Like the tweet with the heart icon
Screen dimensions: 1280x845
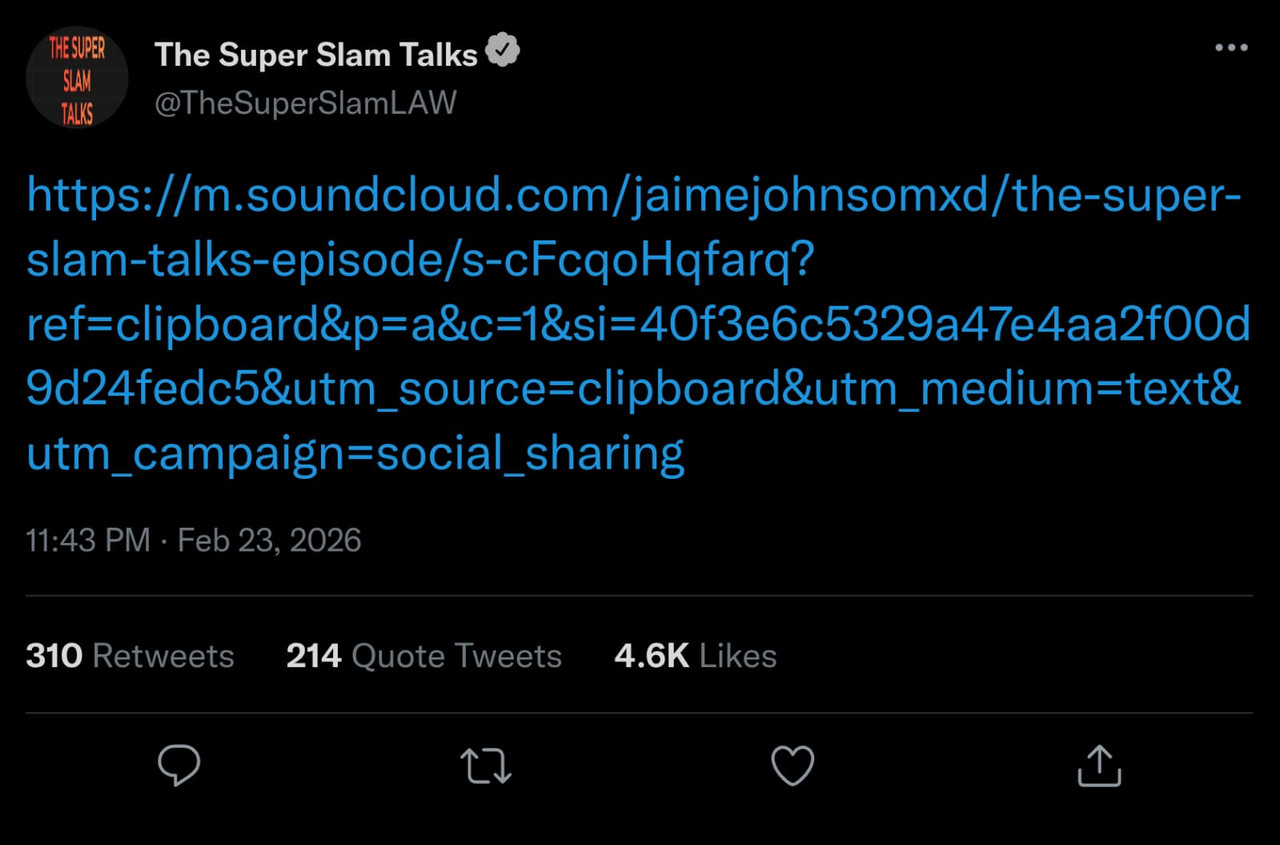(x=793, y=766)
